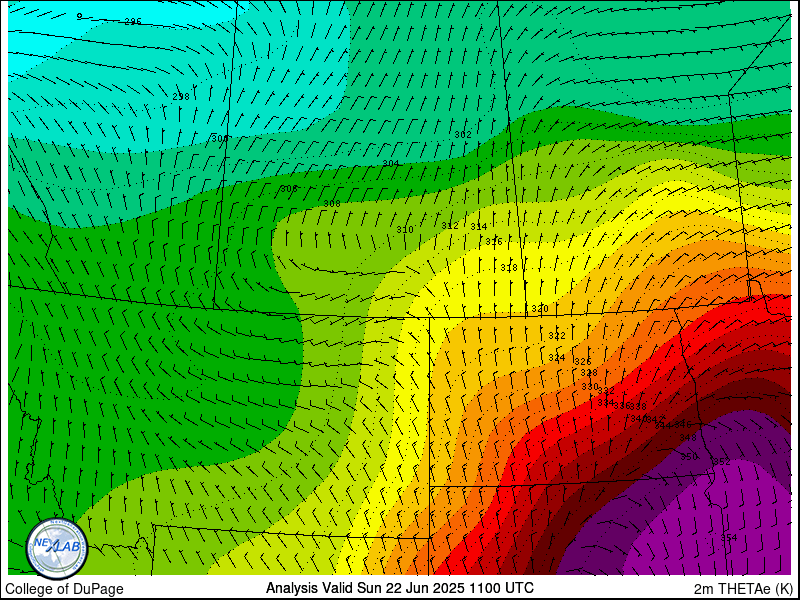This screenshot has width=800, height=600.
Task: Click the 320 contour label
Action: [x=540, y=309]
